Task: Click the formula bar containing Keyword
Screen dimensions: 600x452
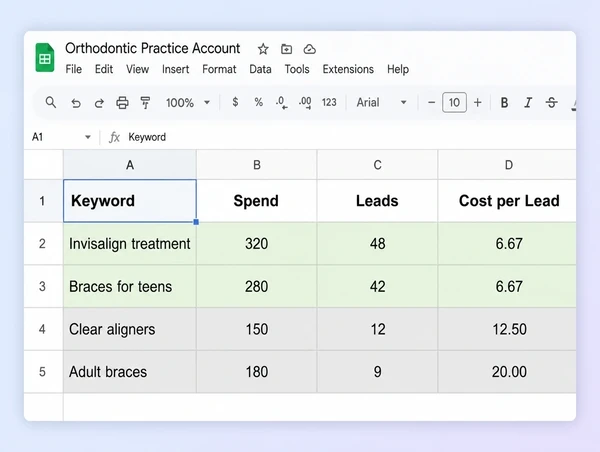Action: coord(350,137)
